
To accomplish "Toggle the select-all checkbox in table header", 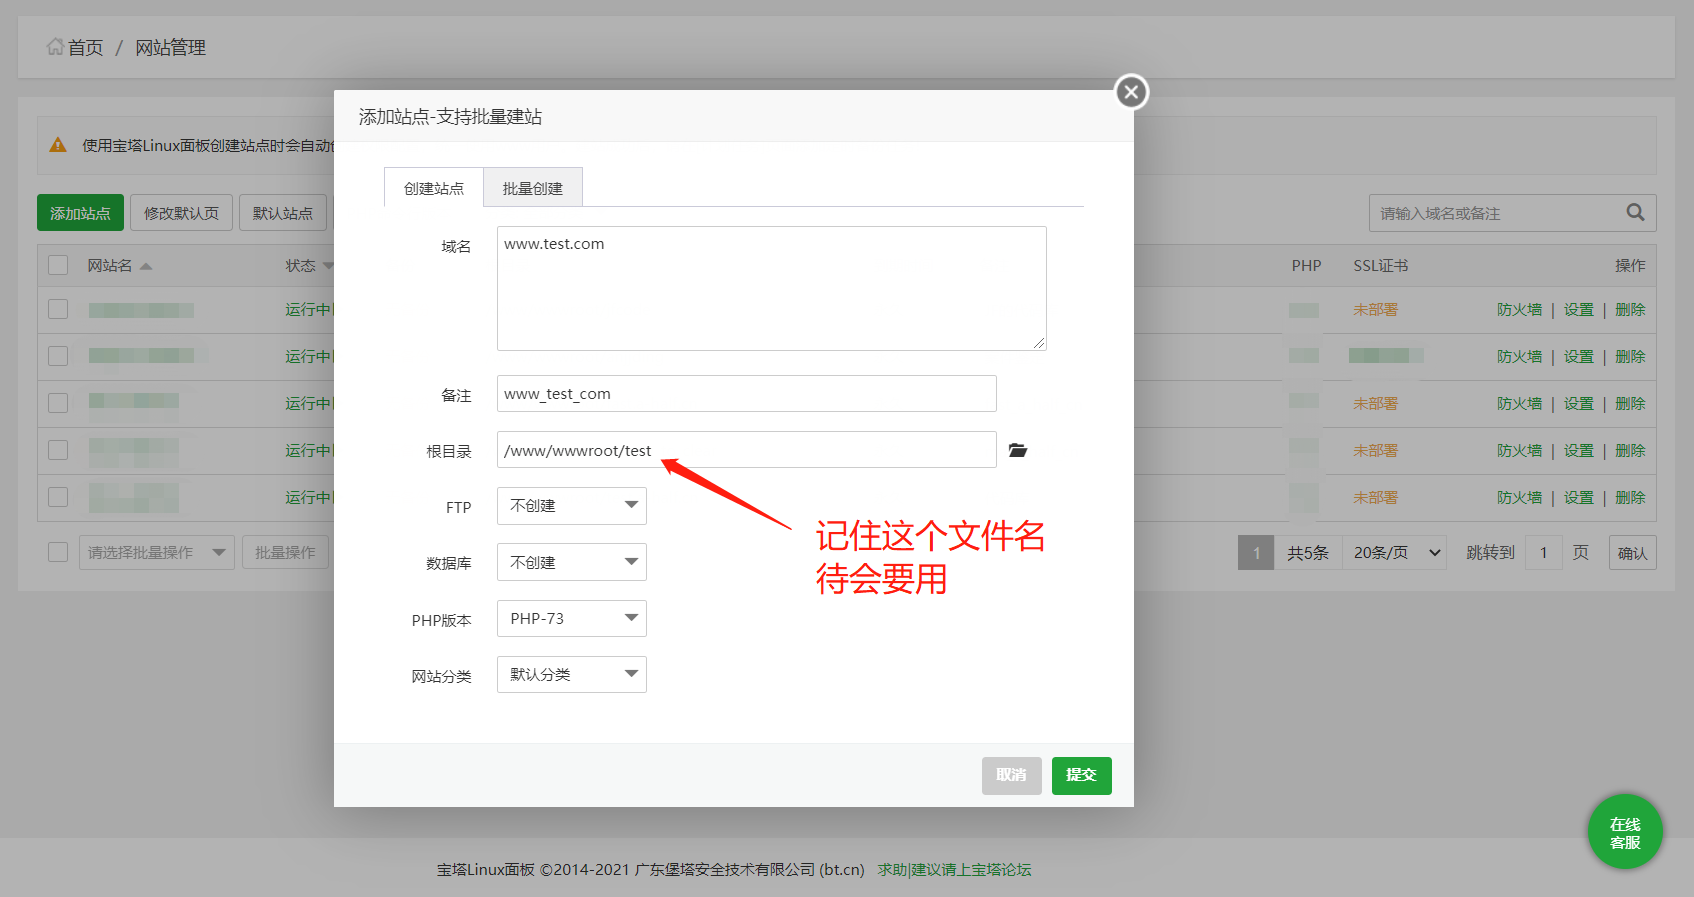I will [x=58, y=265].
